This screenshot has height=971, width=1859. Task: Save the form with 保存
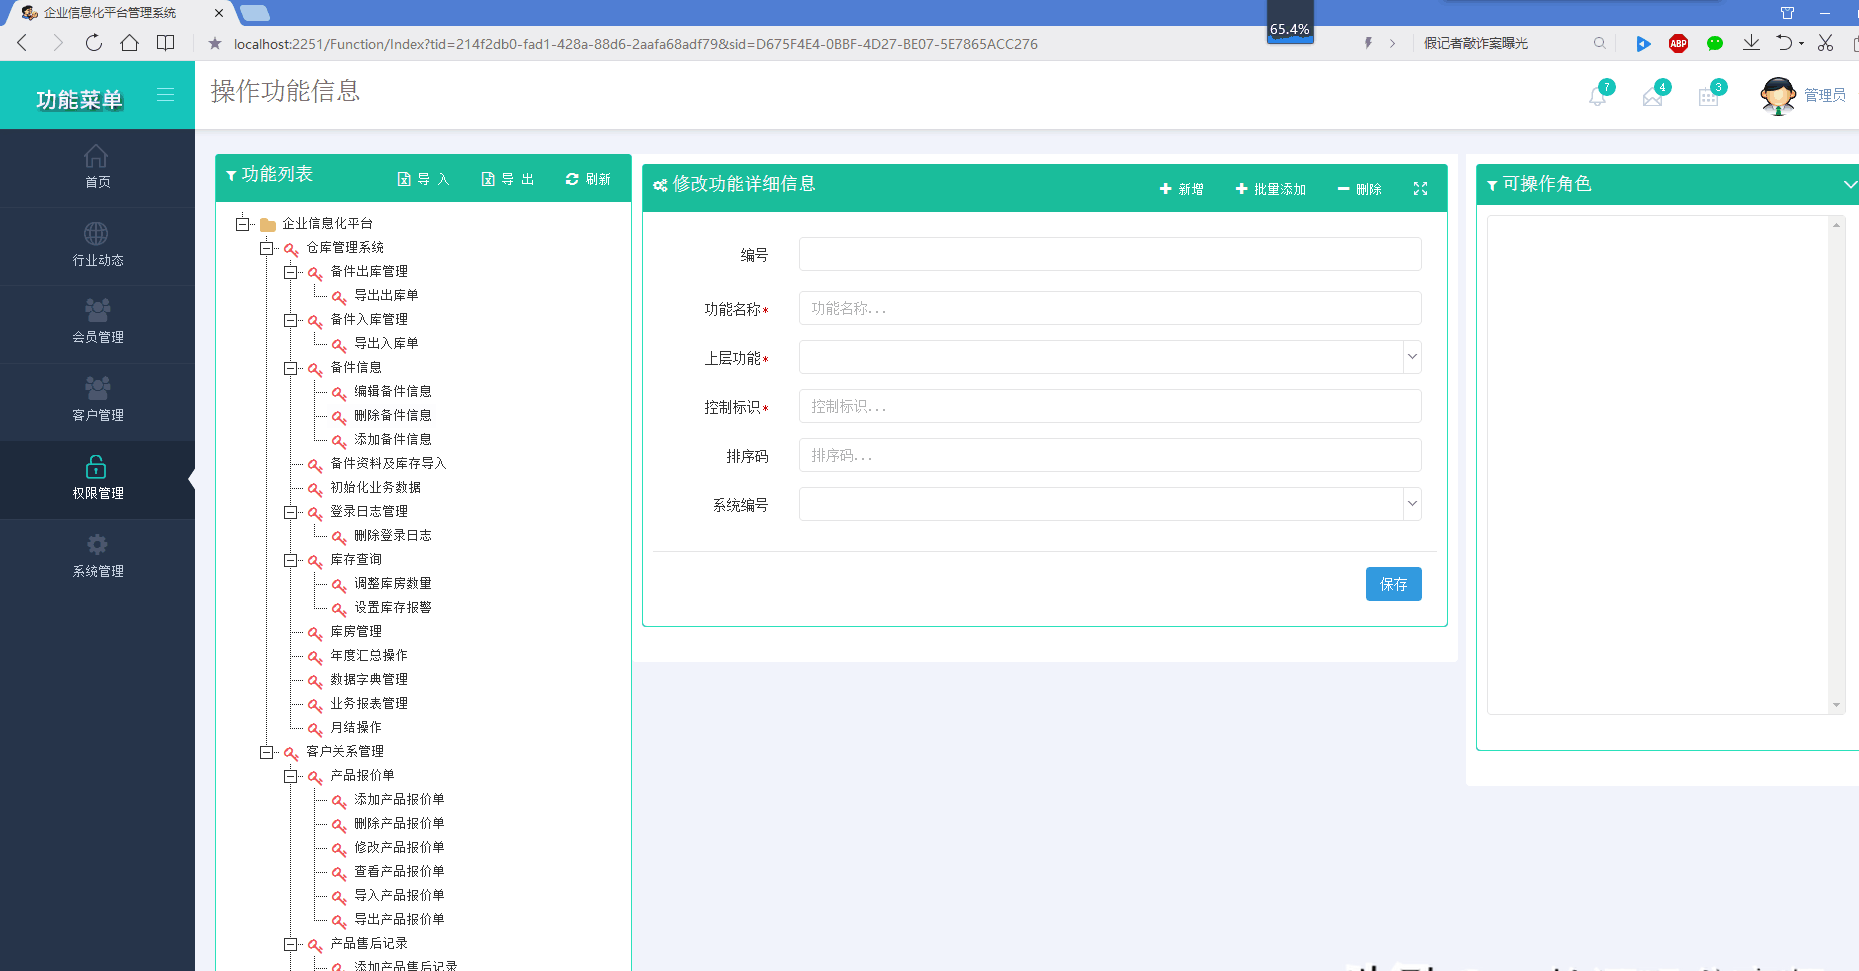1393,584
